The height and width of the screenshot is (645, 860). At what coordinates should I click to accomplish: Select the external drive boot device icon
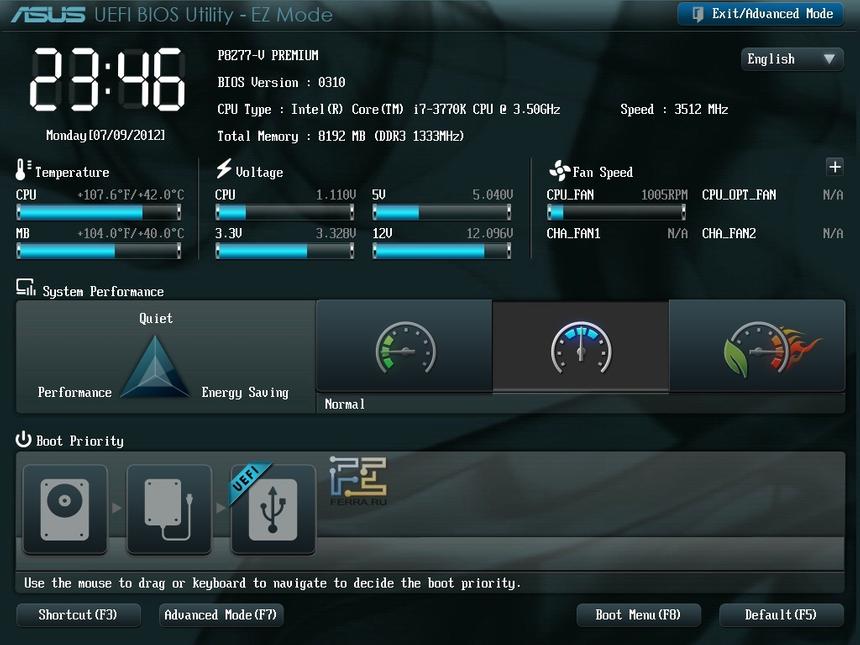click(169, 508)
